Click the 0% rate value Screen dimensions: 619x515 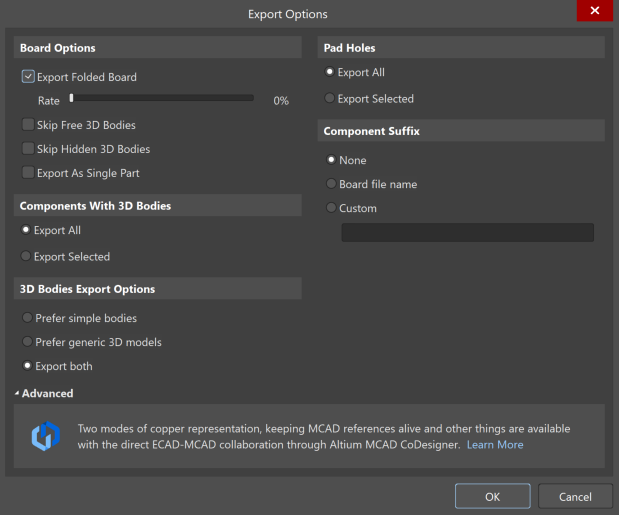tap(281, 101)
